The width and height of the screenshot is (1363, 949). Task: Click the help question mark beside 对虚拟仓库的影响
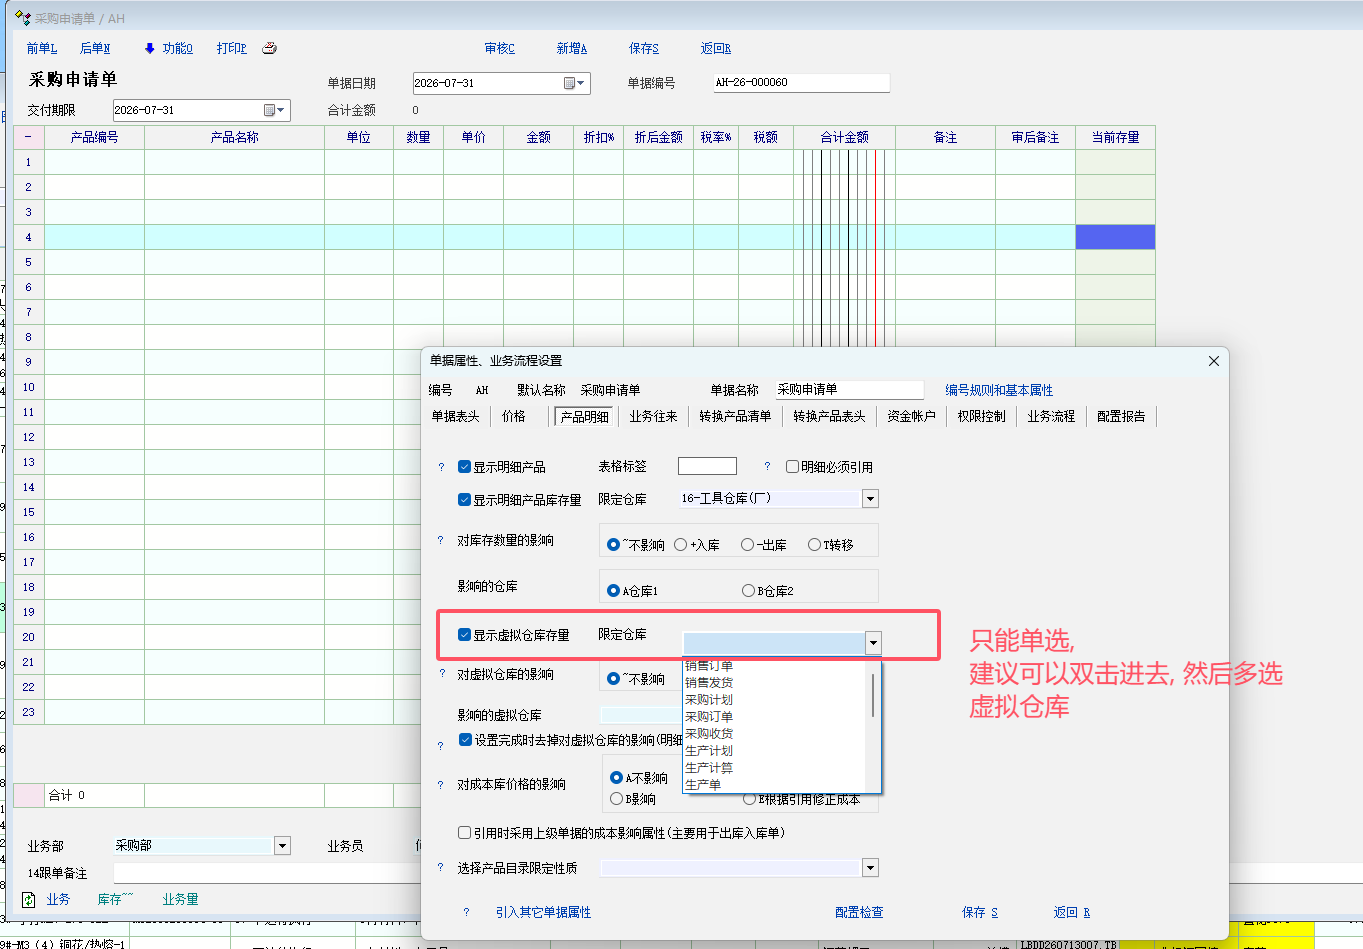pos(441,674)
